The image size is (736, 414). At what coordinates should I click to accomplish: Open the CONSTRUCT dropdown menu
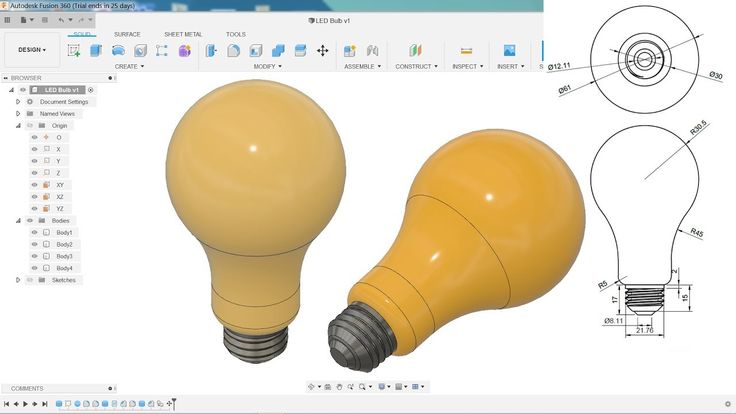[x=416, y=67]
